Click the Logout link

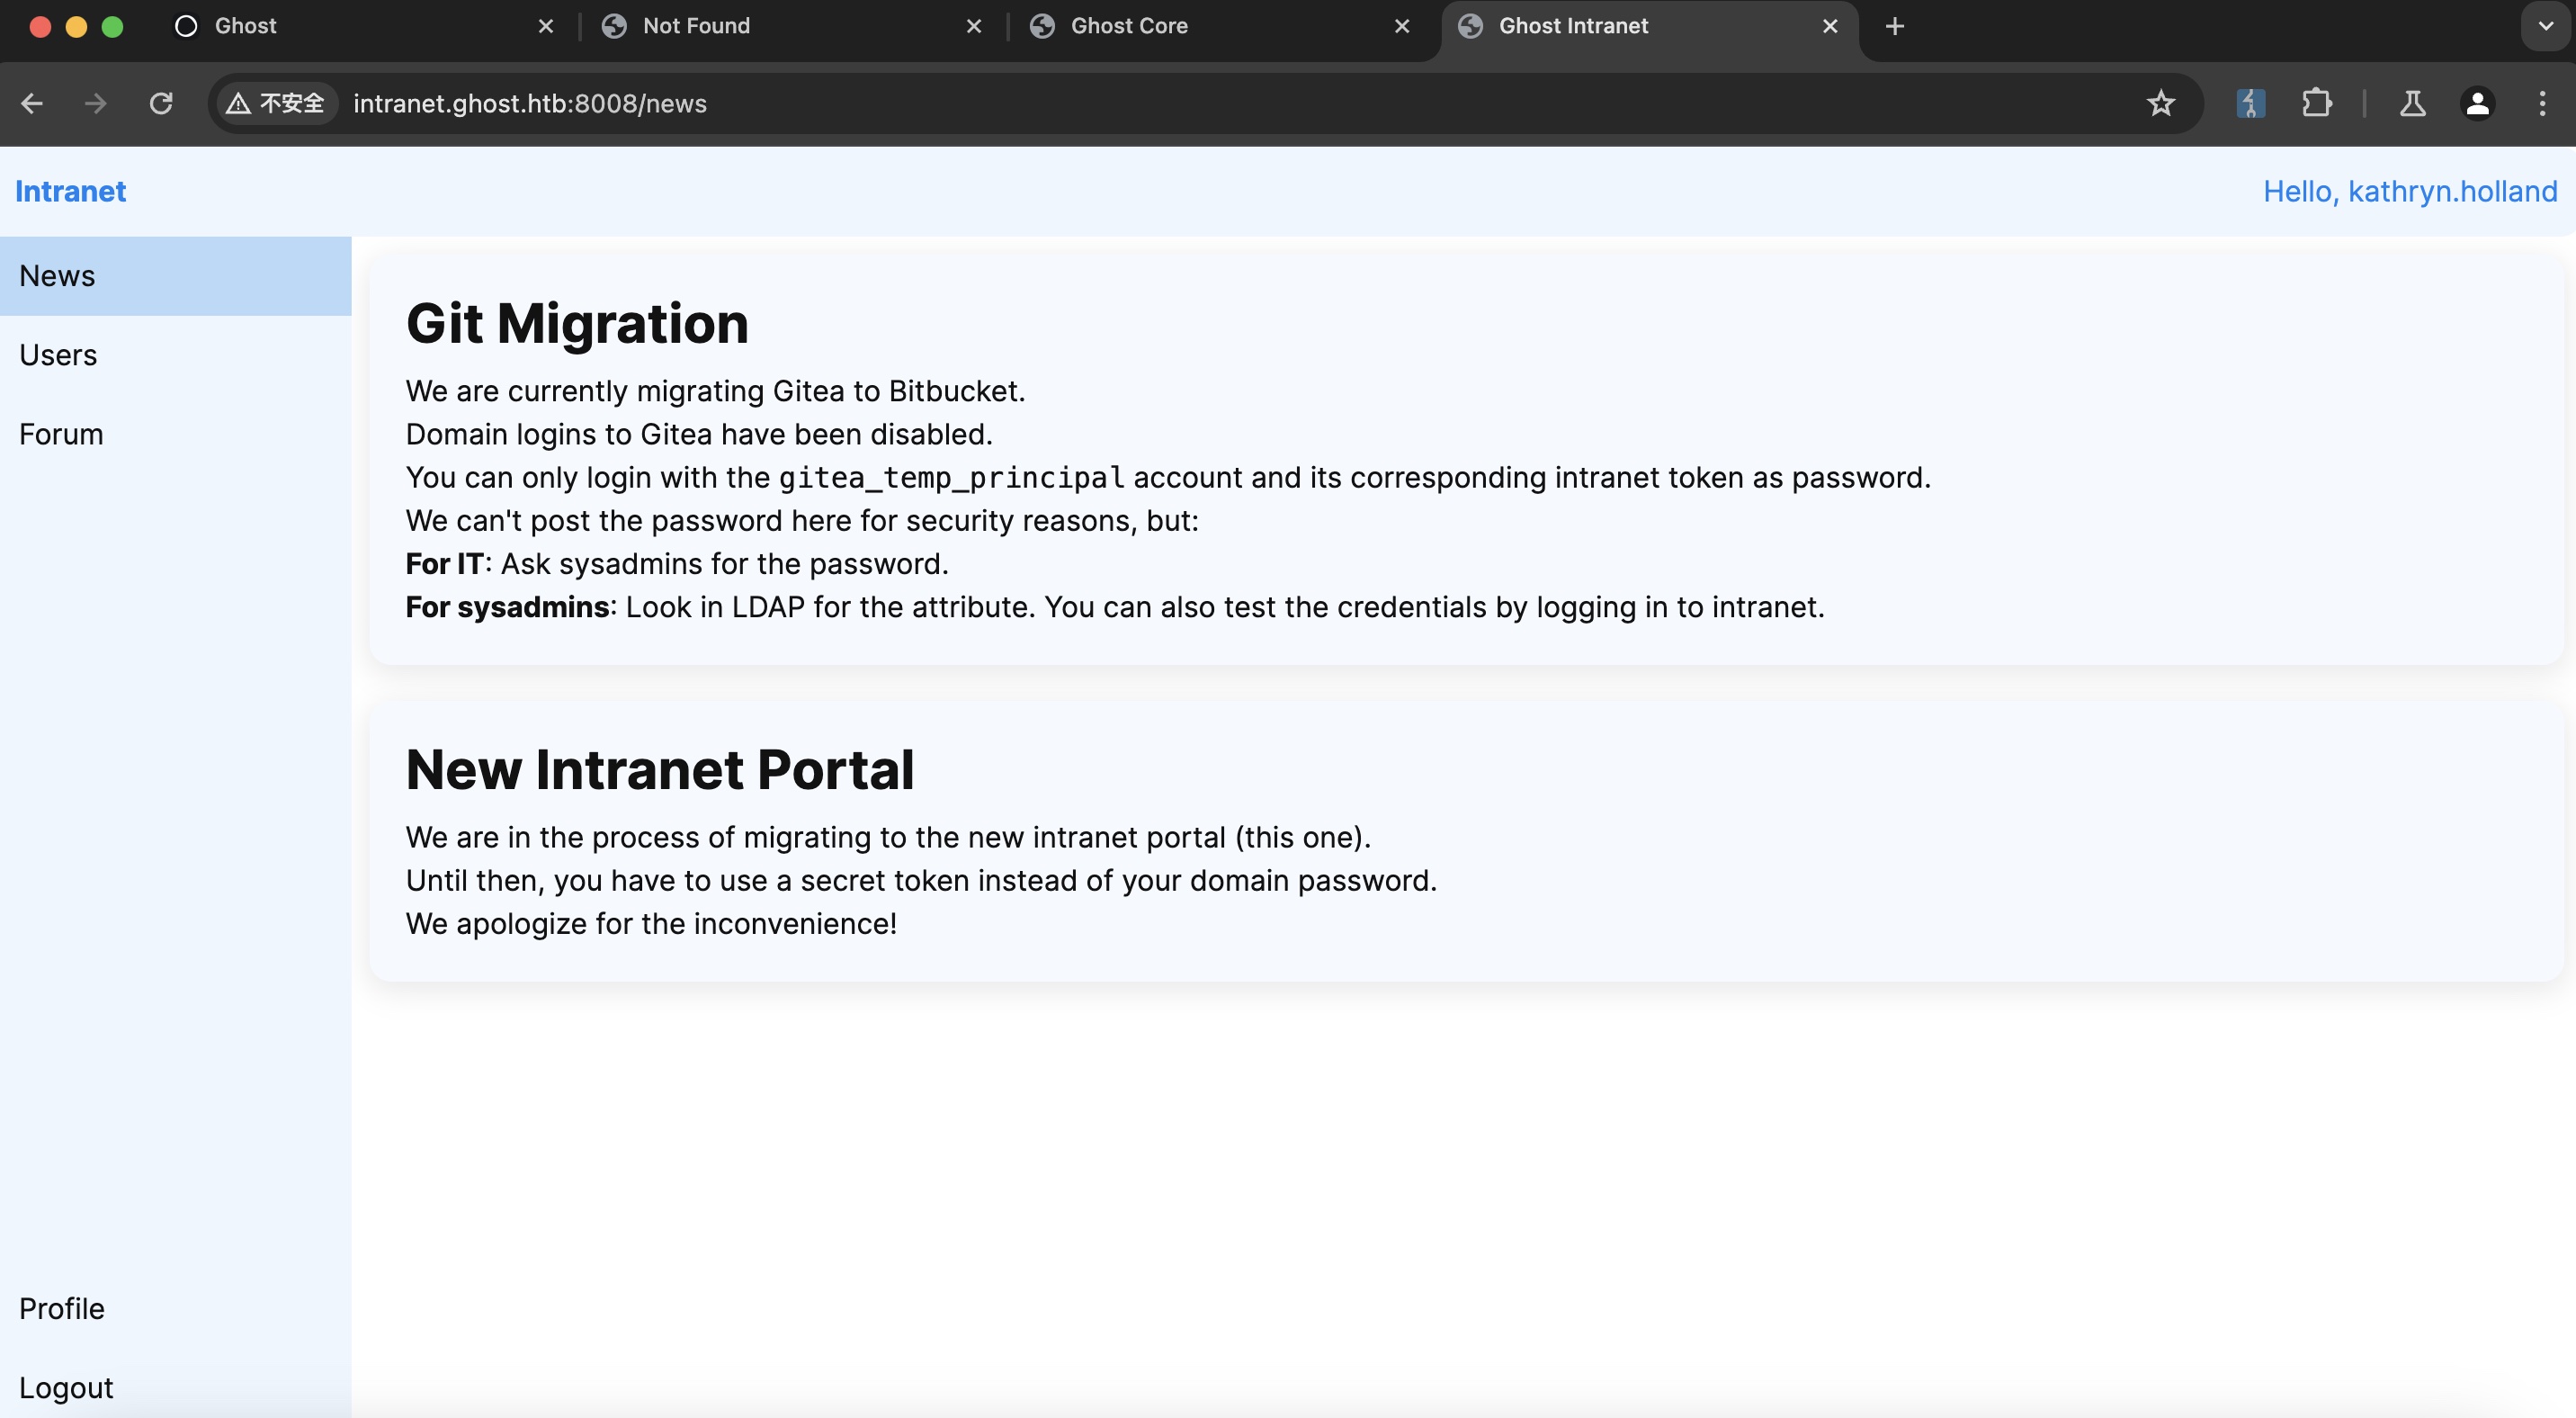66,1387
